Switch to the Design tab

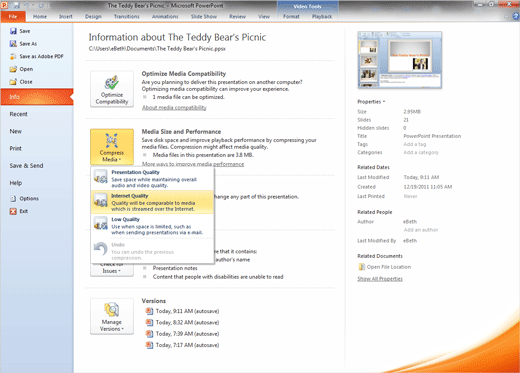[93, 16]
